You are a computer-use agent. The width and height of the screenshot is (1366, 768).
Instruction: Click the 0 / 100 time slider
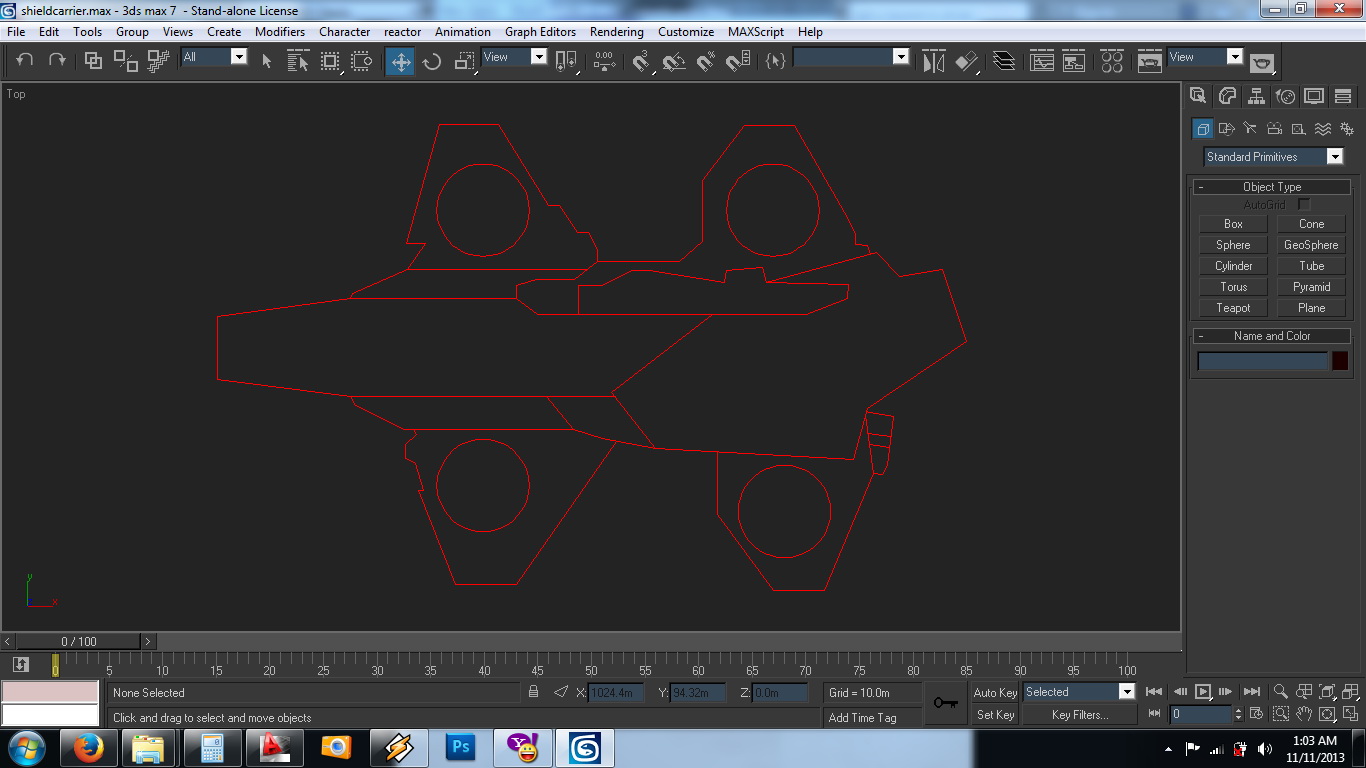[79, 641]
